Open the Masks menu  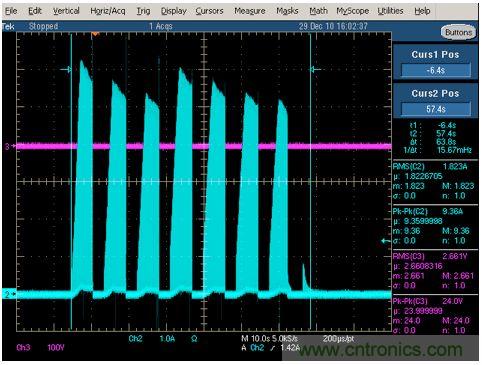pyautogui.click(x=287, y=11)
